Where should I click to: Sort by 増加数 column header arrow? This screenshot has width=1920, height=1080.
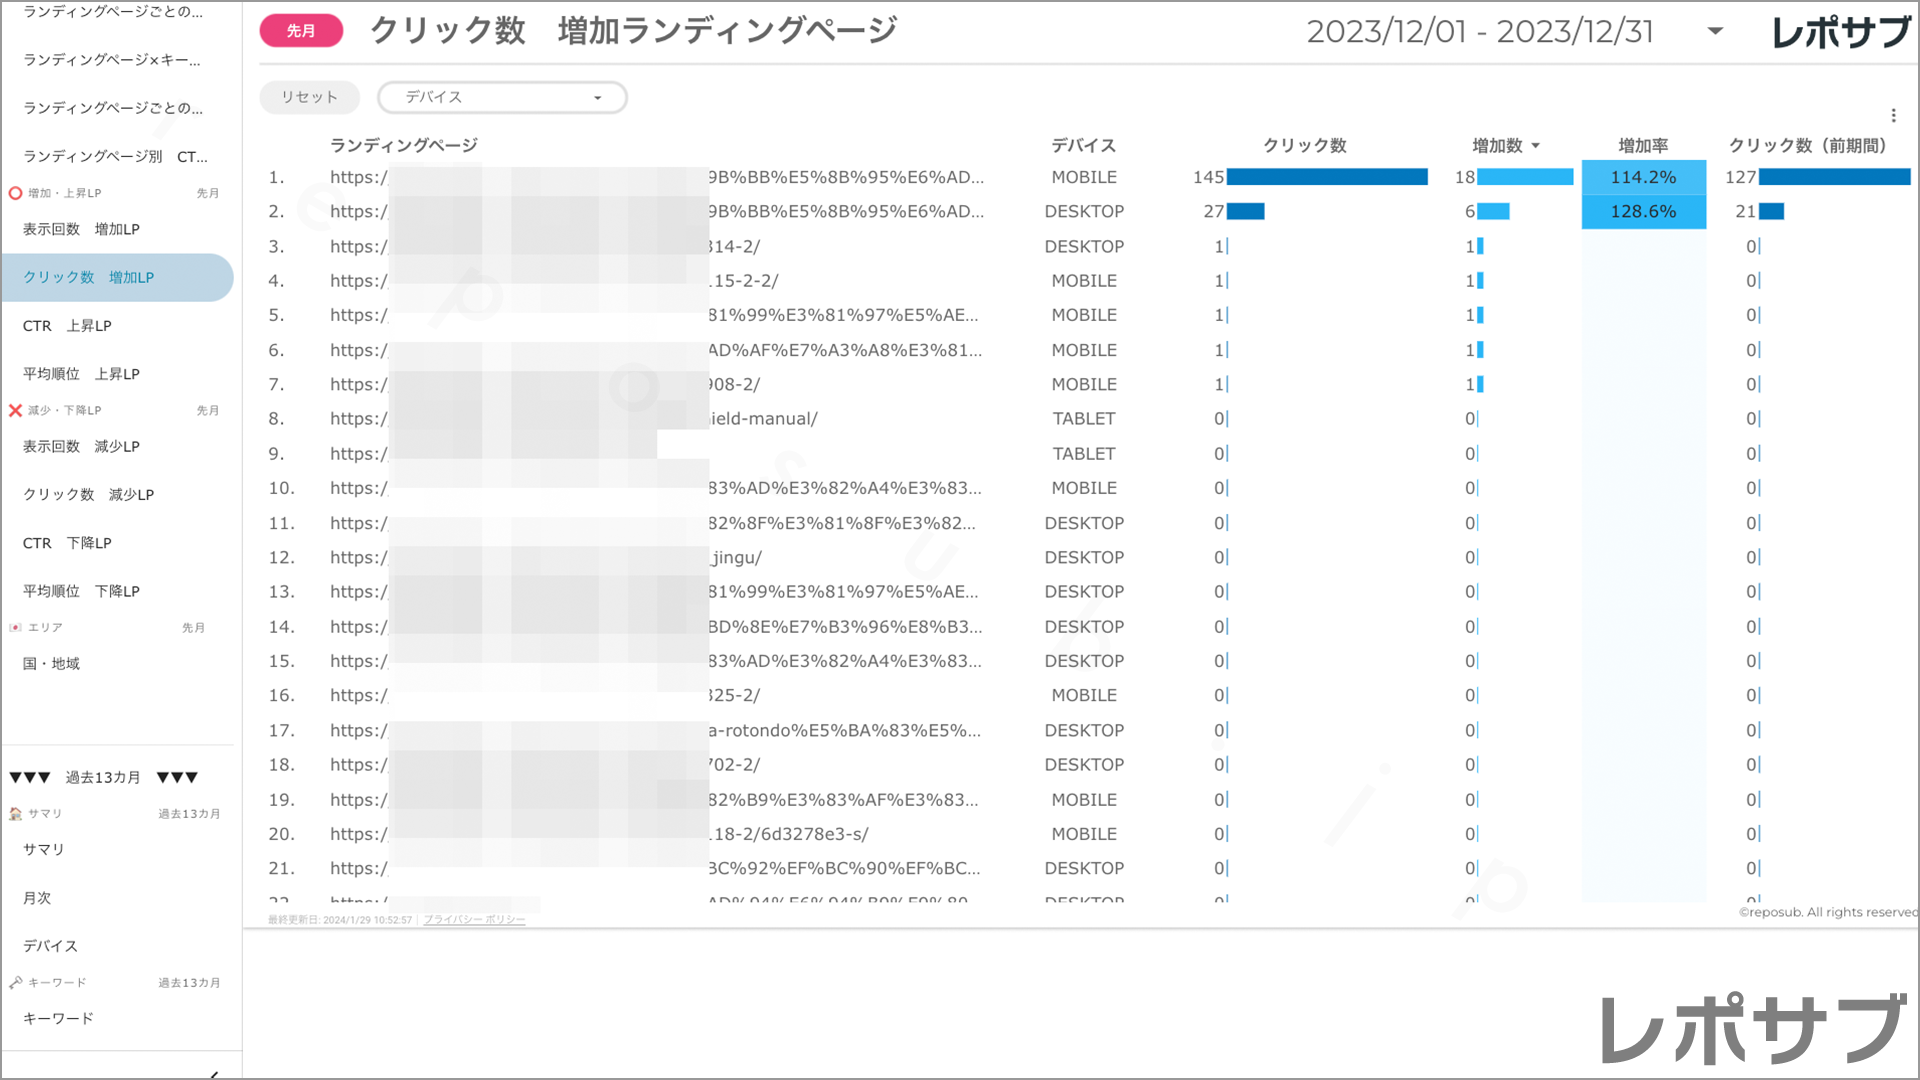[x=1536, y=146]
